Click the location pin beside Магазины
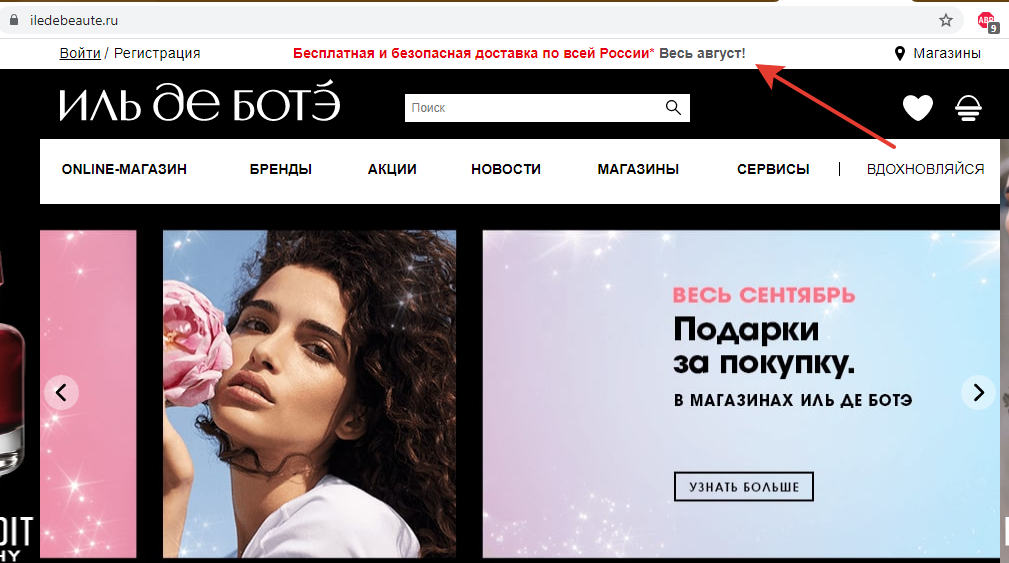This screenshot has width=1009, height=563. tap(900, 53)
